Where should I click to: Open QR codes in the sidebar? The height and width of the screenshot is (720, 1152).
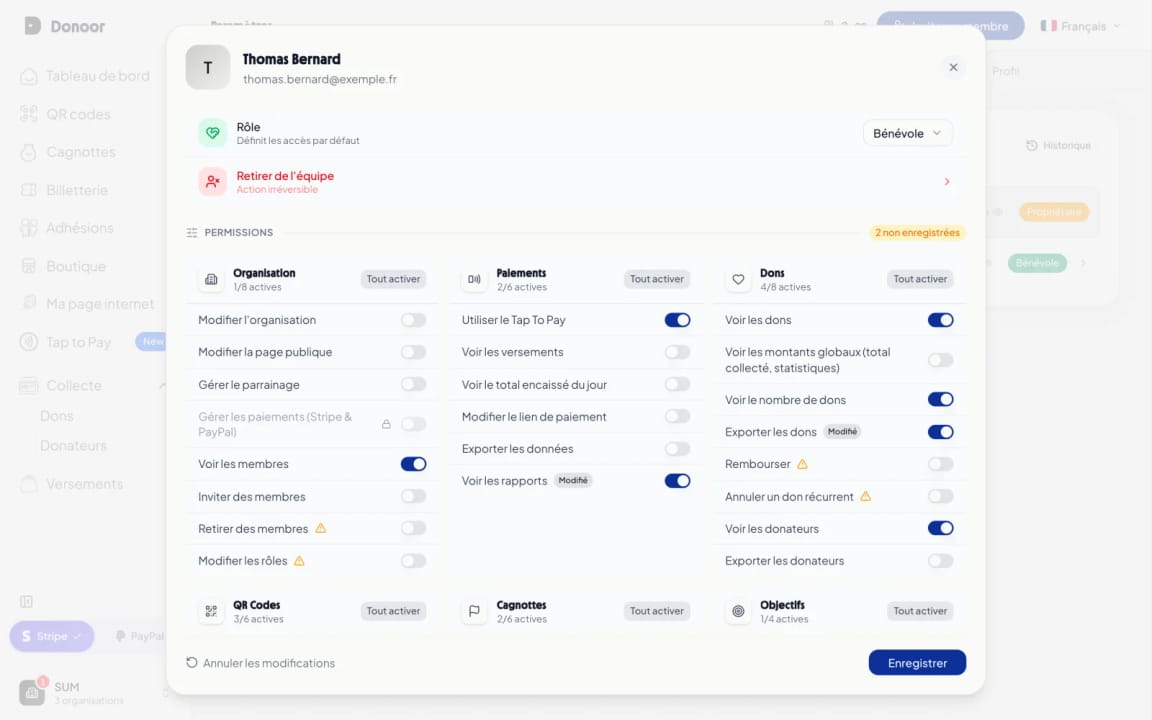(x=65, y=115)
